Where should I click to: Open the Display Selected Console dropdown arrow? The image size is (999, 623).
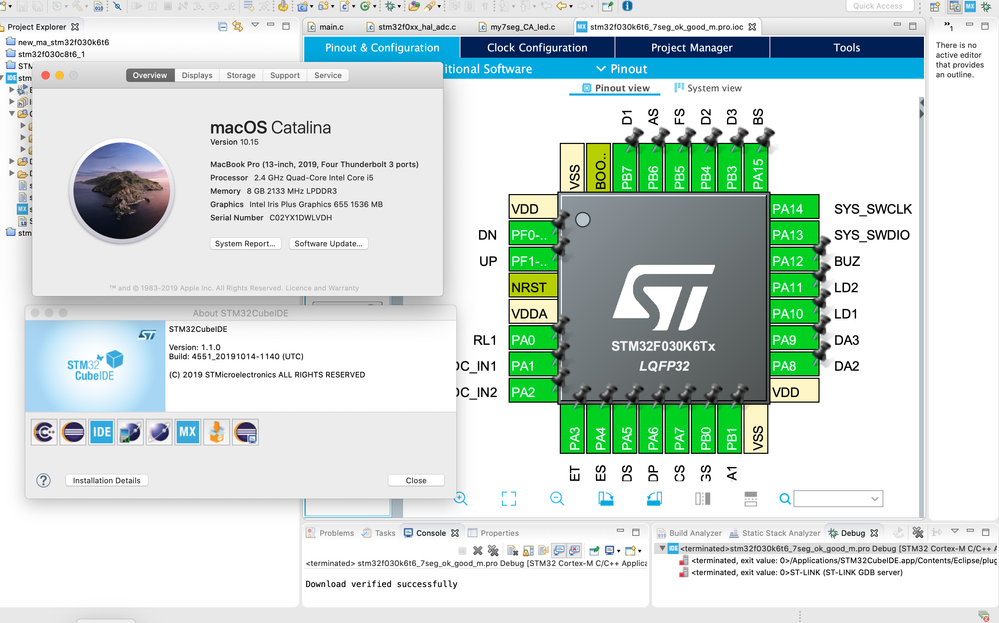618,551
